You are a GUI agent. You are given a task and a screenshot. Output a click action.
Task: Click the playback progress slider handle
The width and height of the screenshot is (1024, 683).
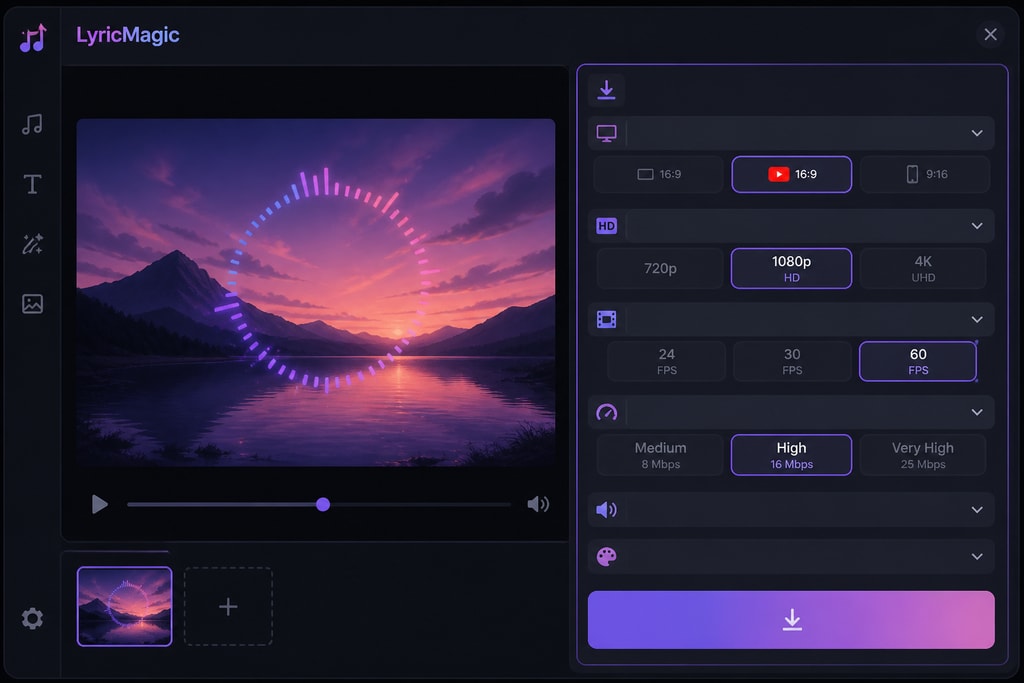(x=323, y=504)
